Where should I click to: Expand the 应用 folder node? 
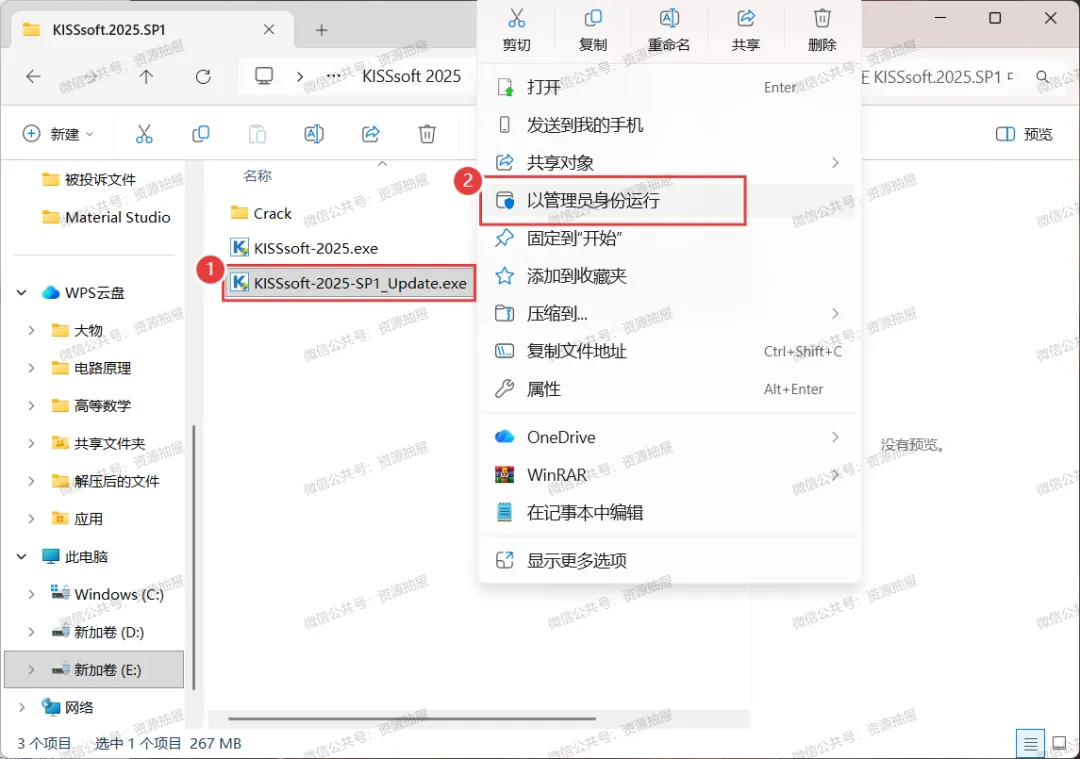31,519
